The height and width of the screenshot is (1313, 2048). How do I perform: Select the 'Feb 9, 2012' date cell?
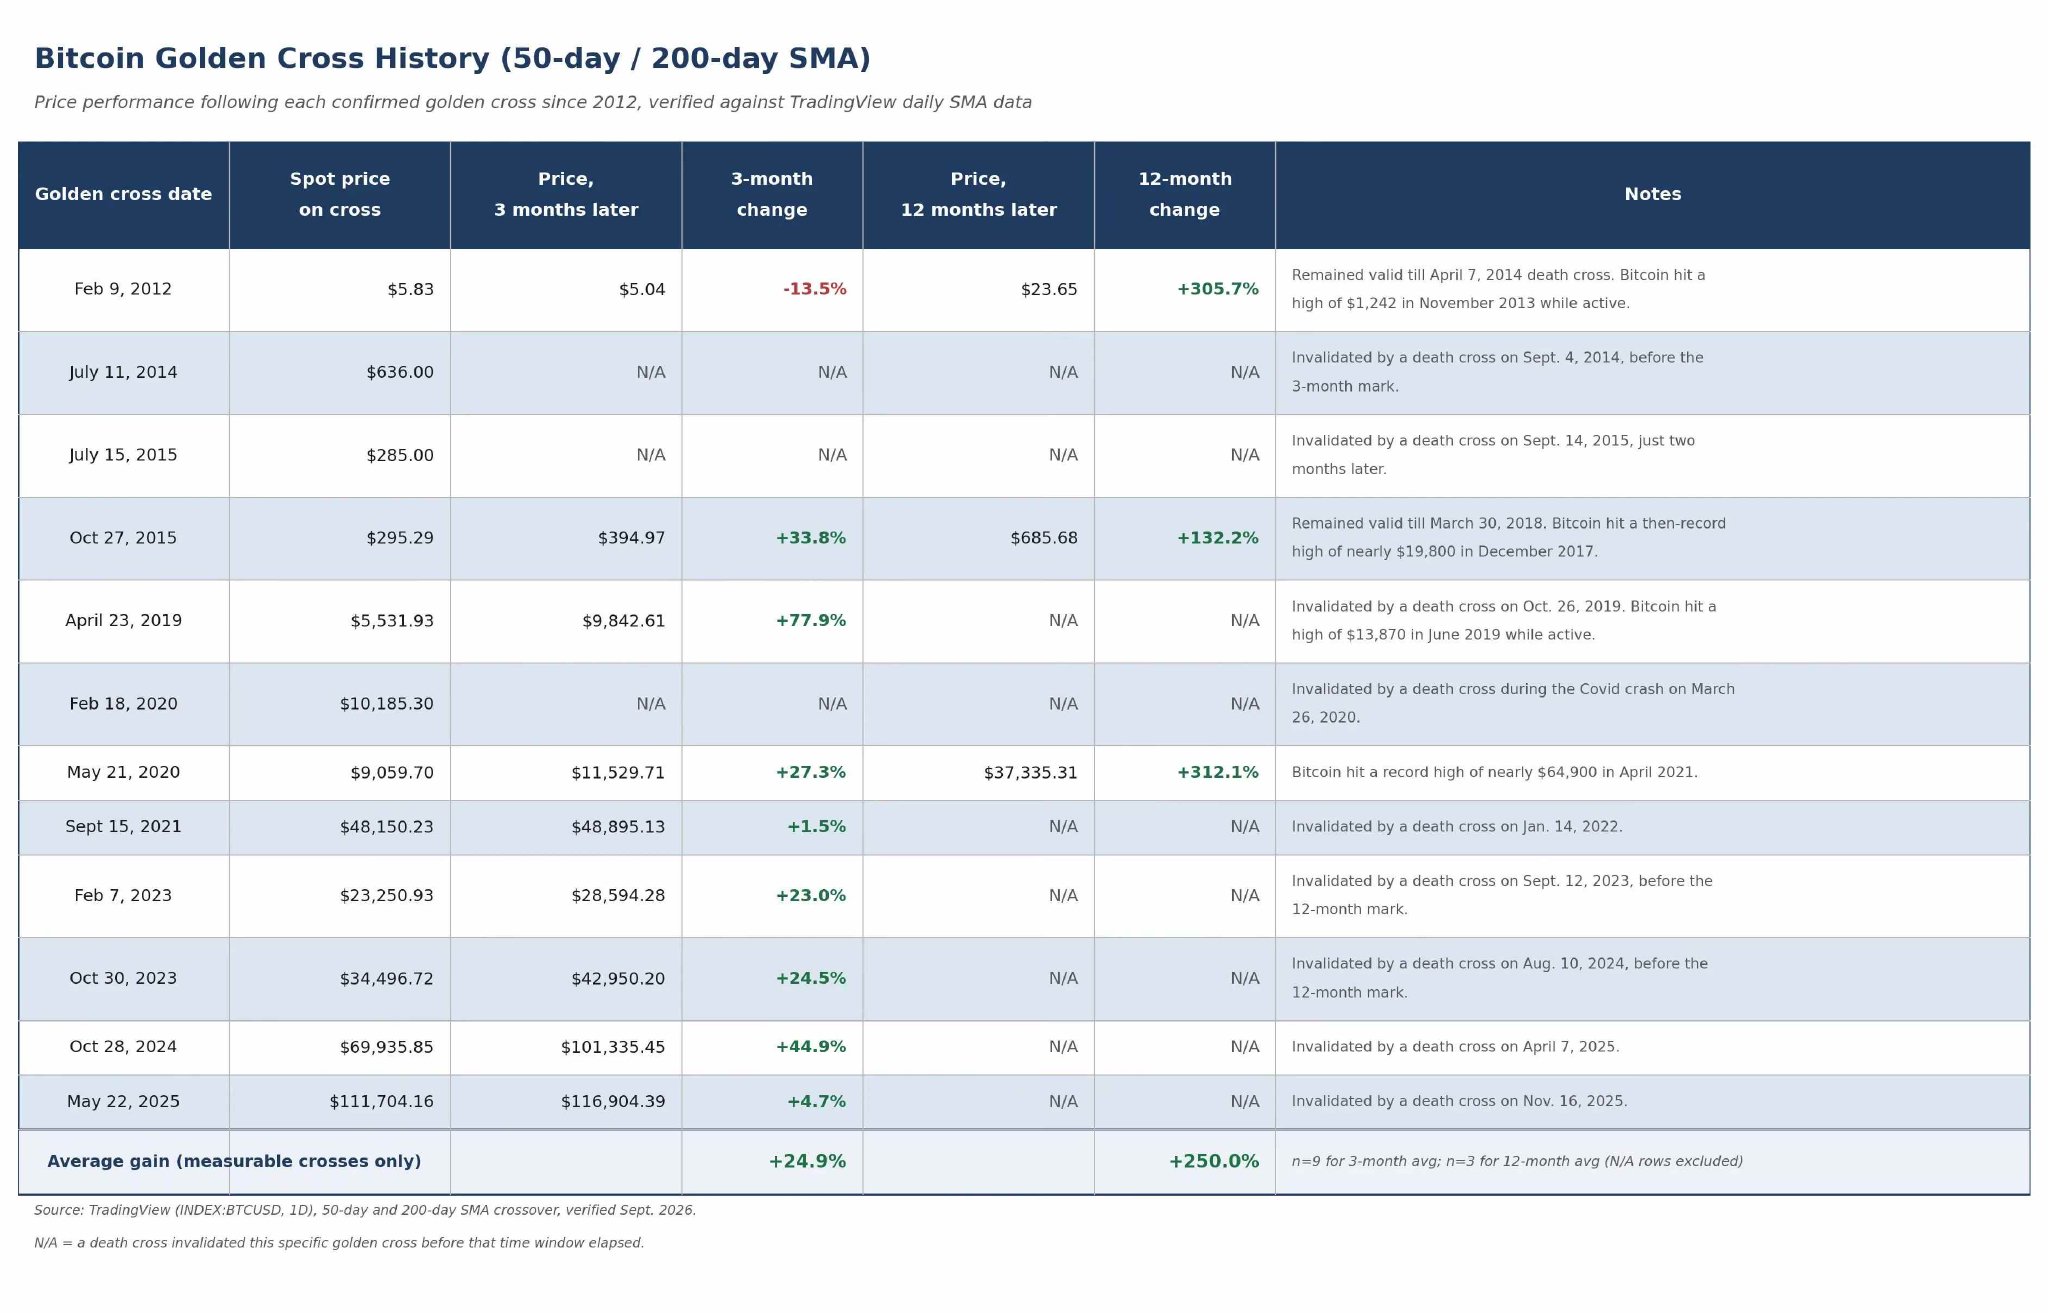(123, 289)
